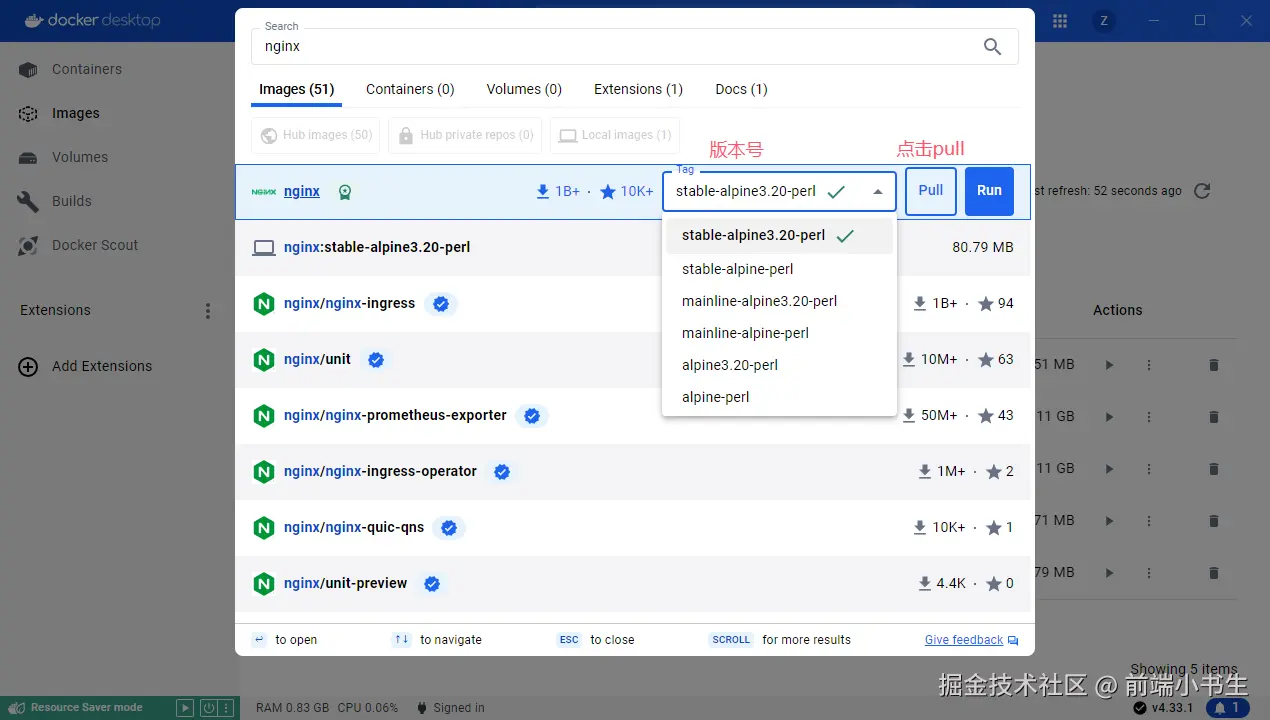
Task: Click verified publisher badge next to nginx/unit
Action: [x=376, y=360]
